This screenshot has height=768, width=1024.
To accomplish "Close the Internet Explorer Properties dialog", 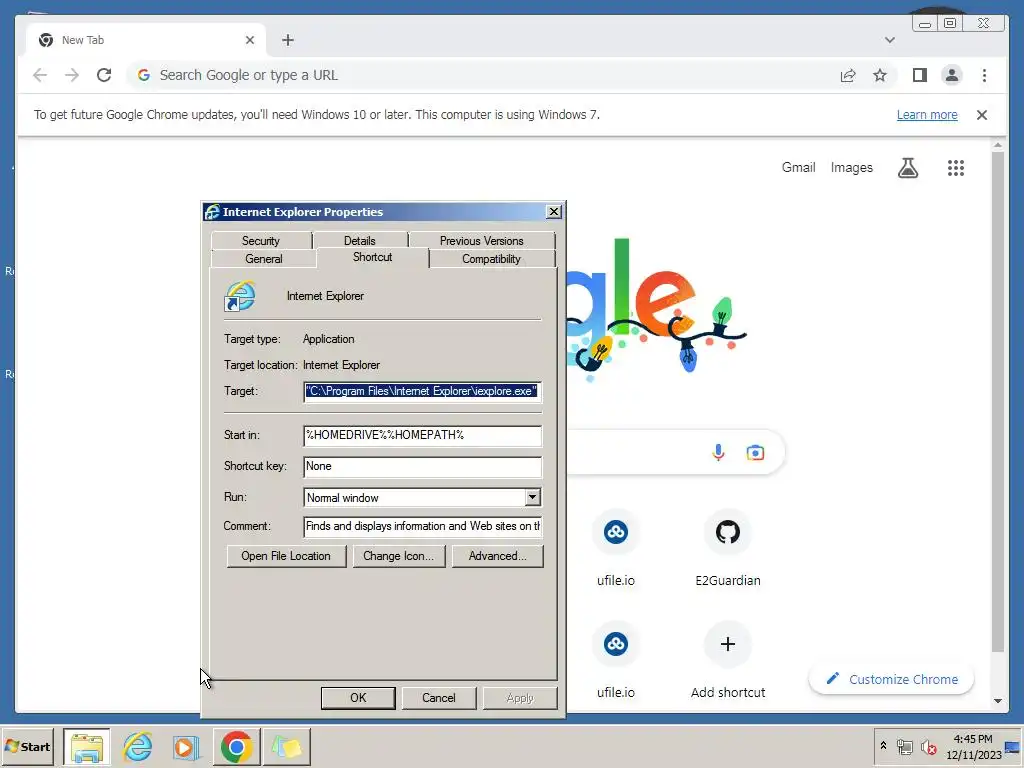I will [553, 212].
